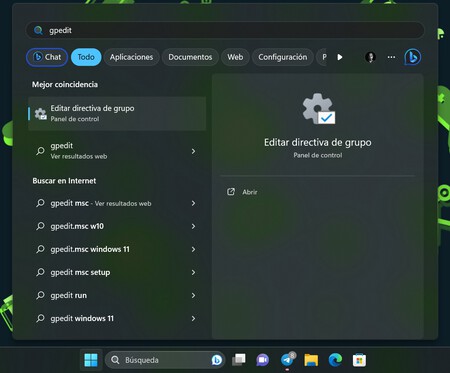
Task: Launch Telegram from taskbar
Action: [x=287, y=360]
